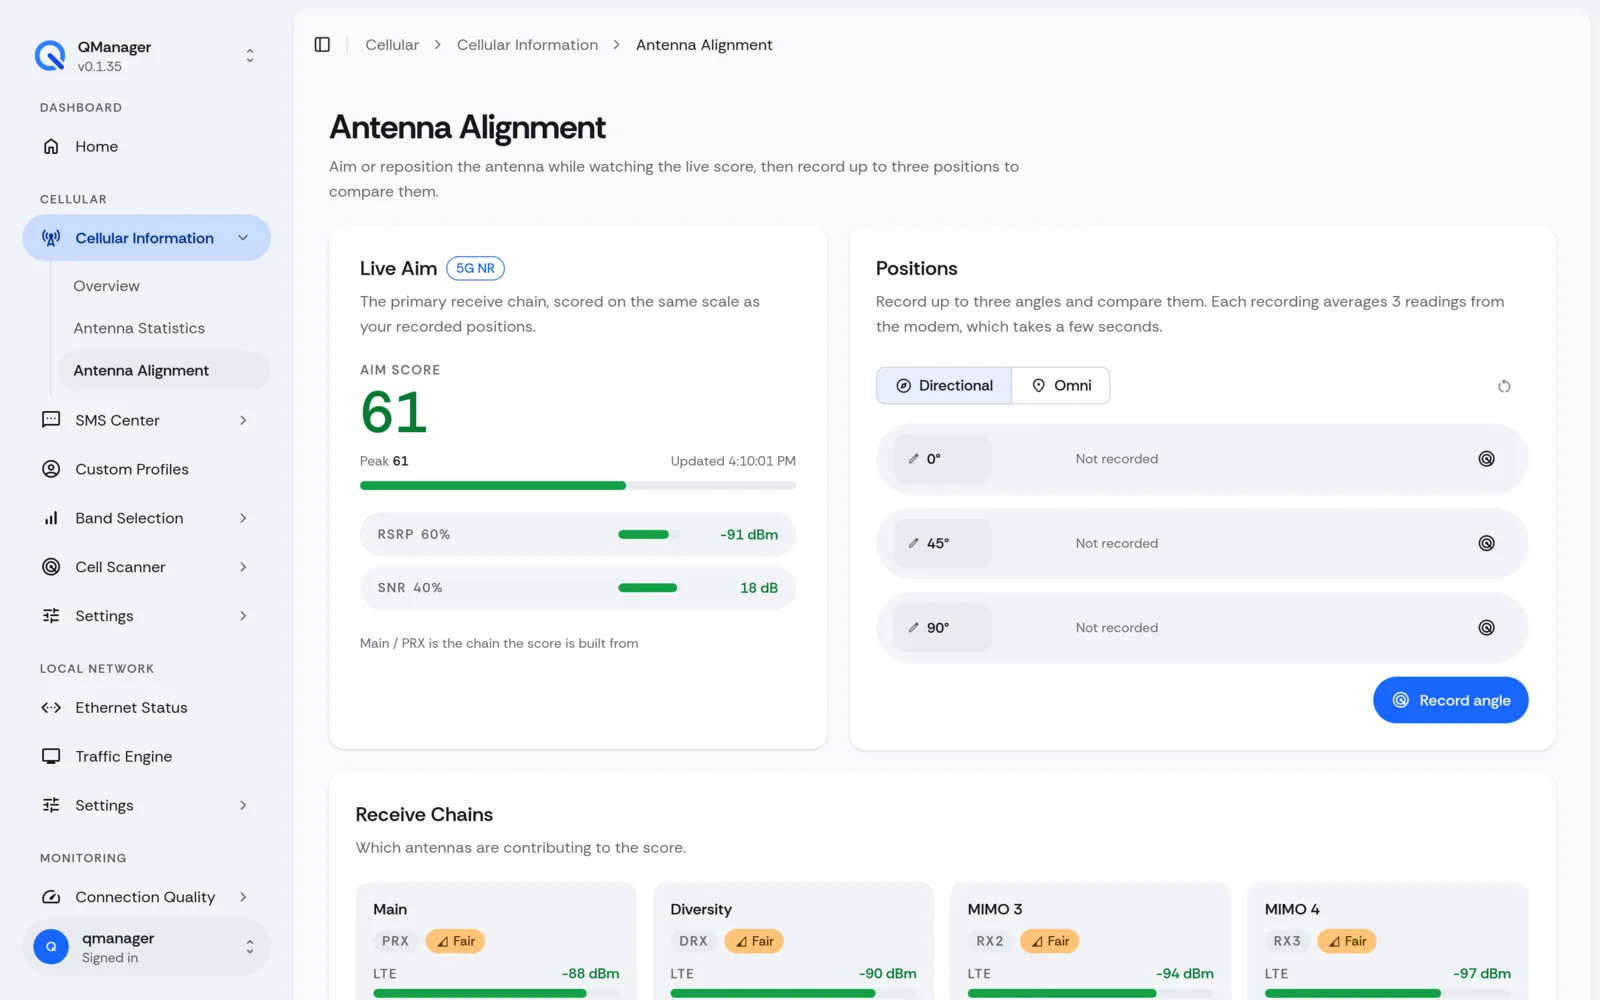1600x1000 pixels.
Task: Open Ethernet Status page
Action: point(147,708)
